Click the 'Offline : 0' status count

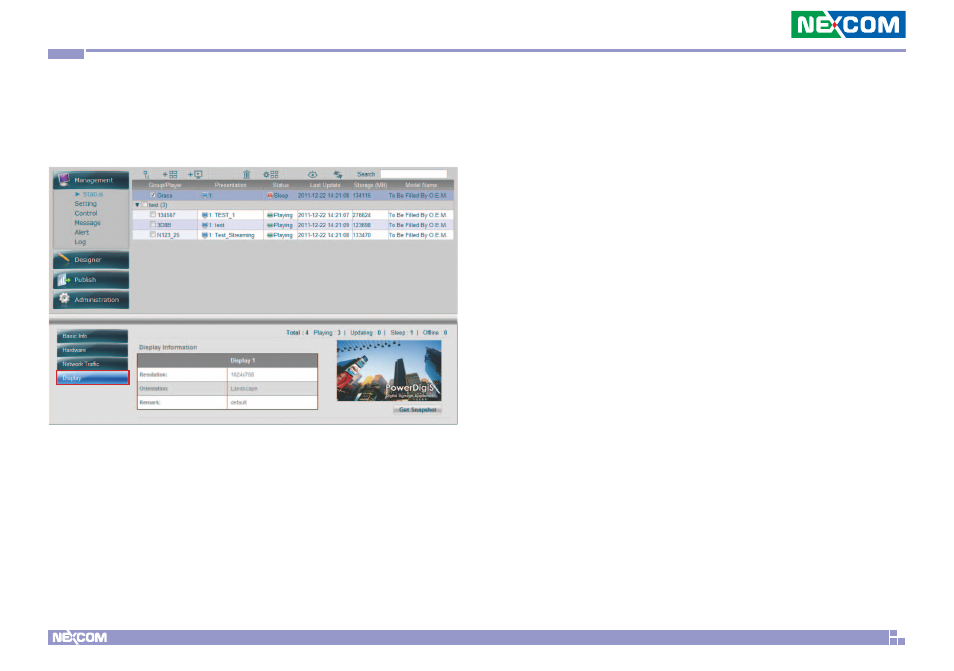(x=435, y=333)
